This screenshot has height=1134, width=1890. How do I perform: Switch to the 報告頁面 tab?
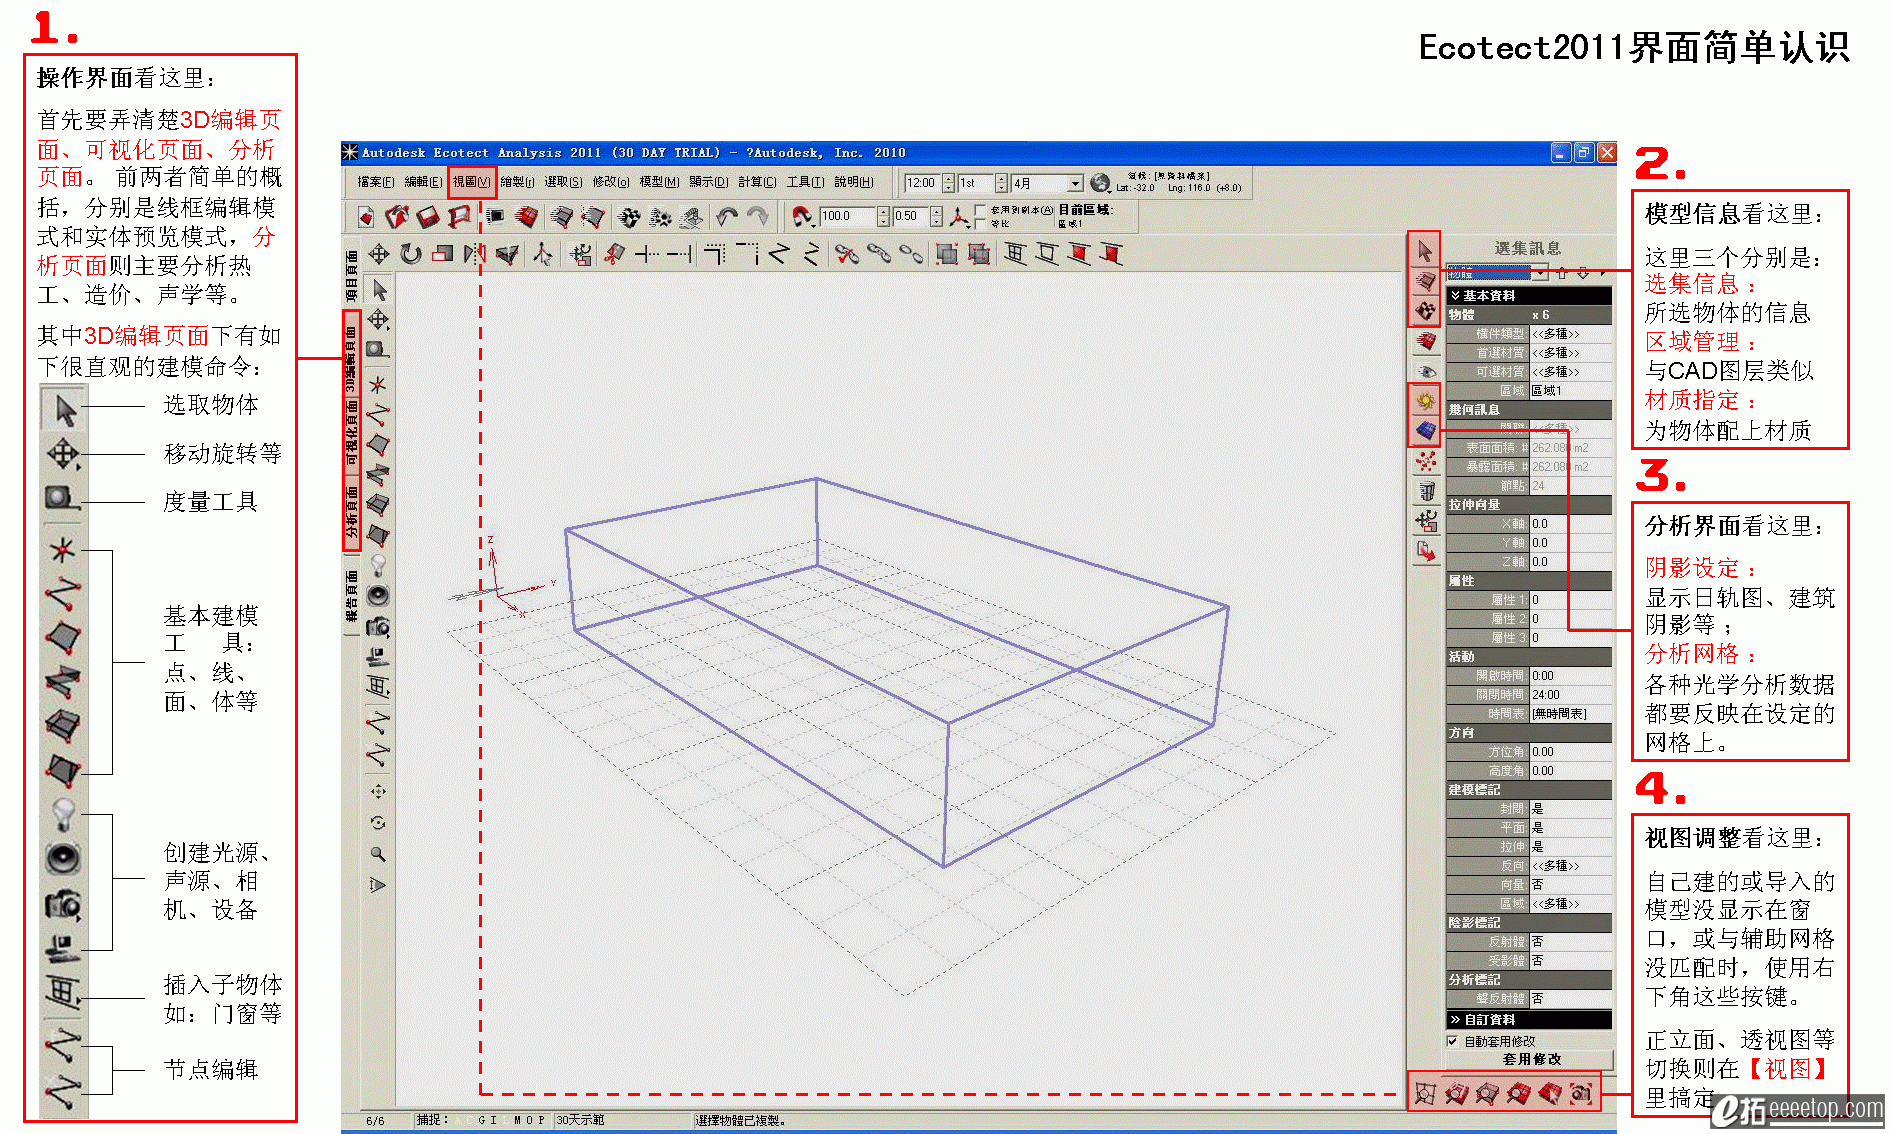pos(351,597)
